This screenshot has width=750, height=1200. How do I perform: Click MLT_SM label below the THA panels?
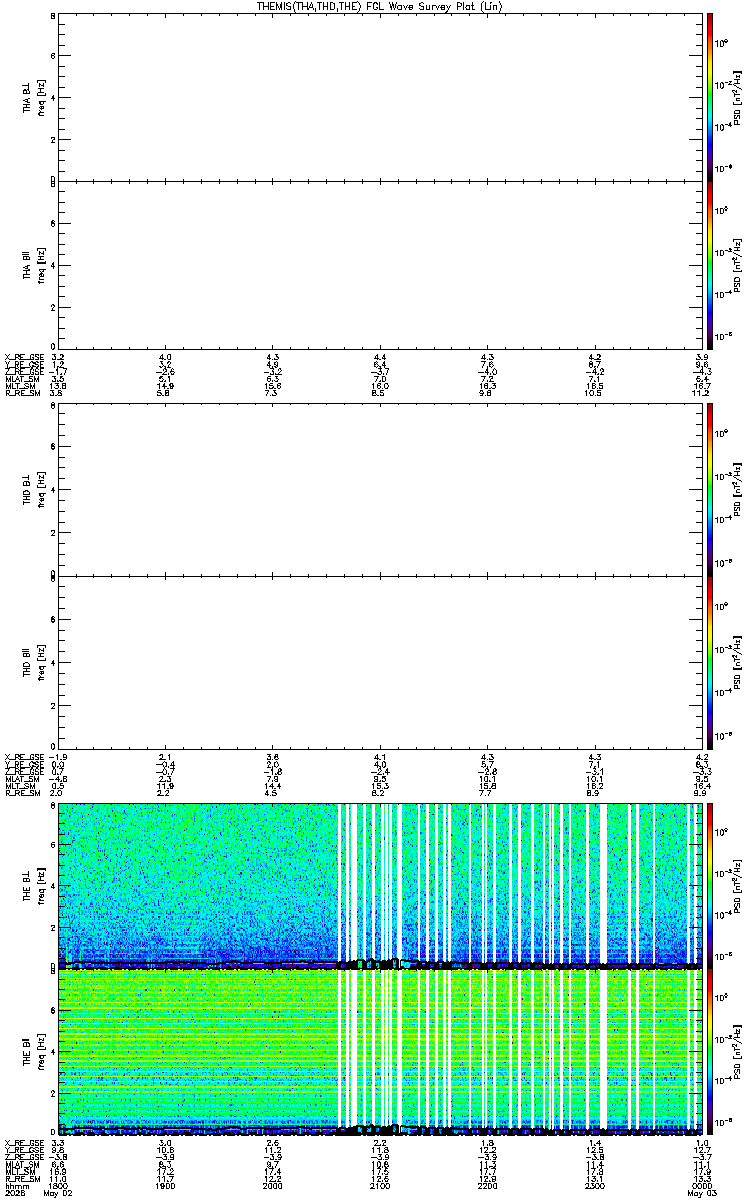point(20,386)
